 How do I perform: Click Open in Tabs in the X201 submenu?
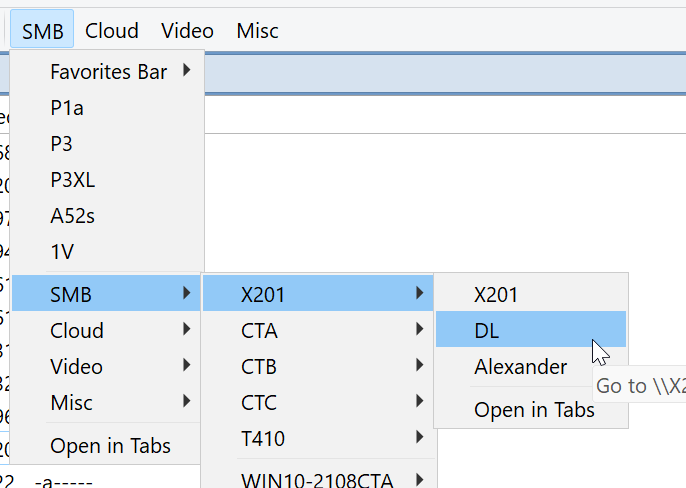pyautogui.click(x=534, y=410)
